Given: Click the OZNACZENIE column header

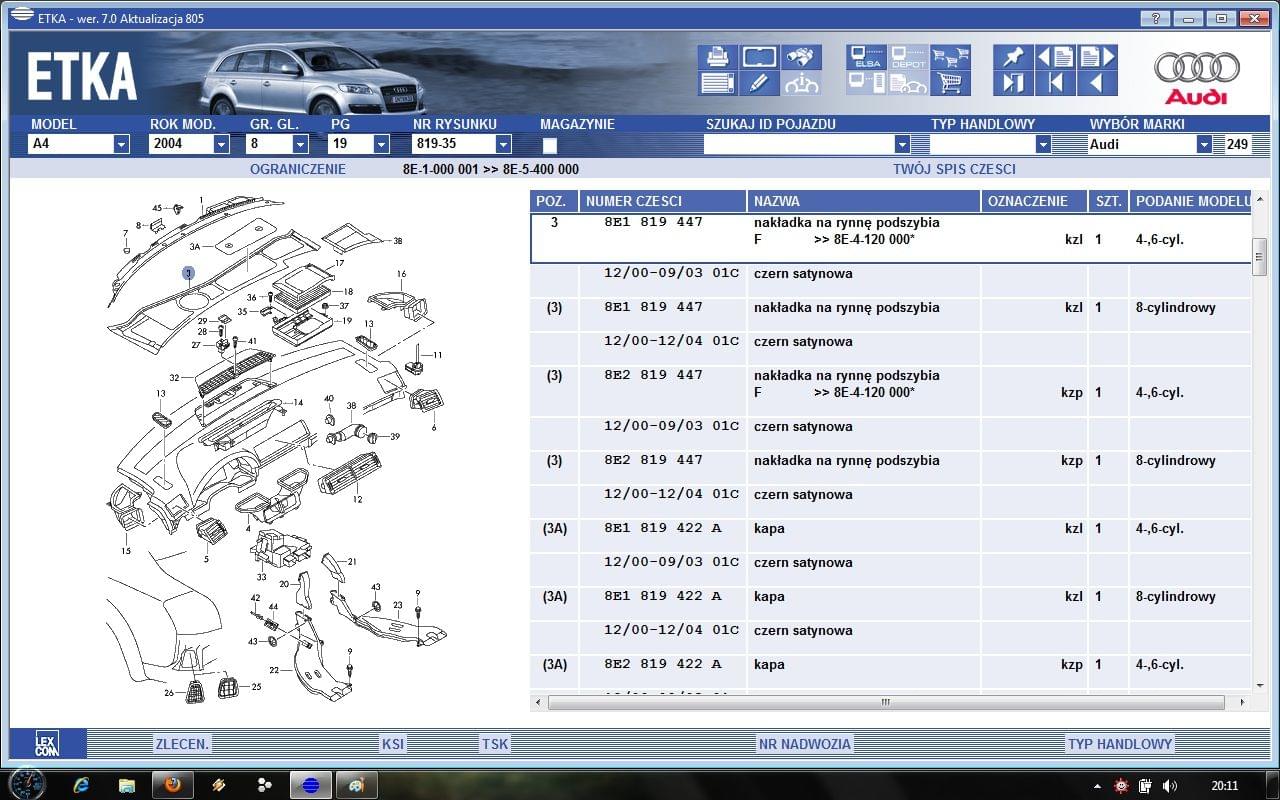Looking at the screenshot, I should (x=1034, y=201).
